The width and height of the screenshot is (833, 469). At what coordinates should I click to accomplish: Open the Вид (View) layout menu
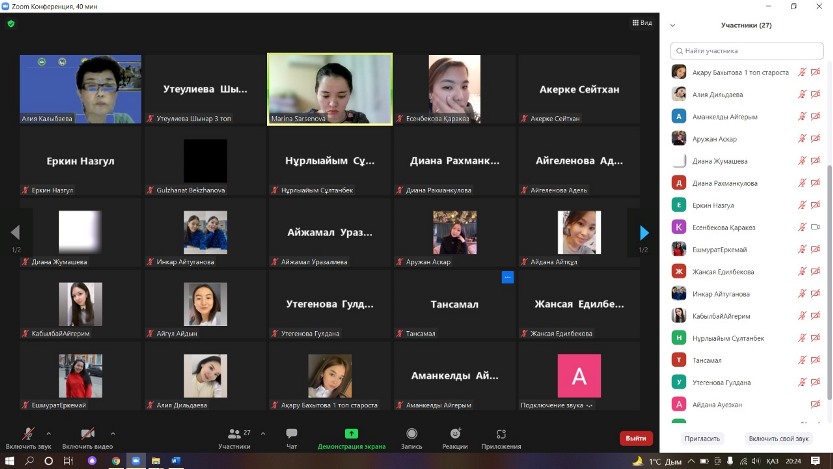(x=642, y=23)
